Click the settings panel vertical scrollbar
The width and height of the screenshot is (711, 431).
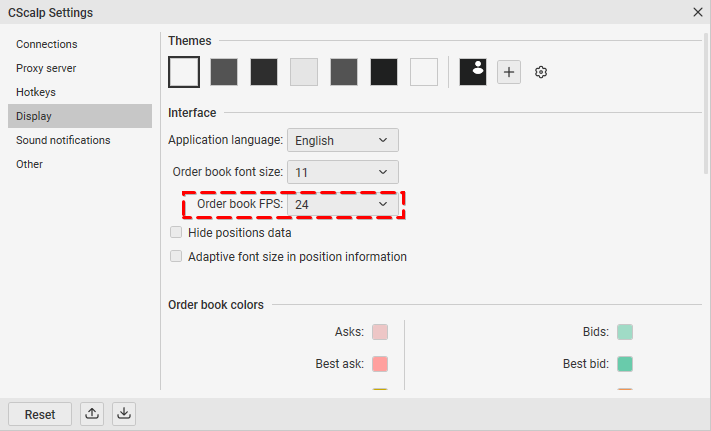(x=706, y=103)
